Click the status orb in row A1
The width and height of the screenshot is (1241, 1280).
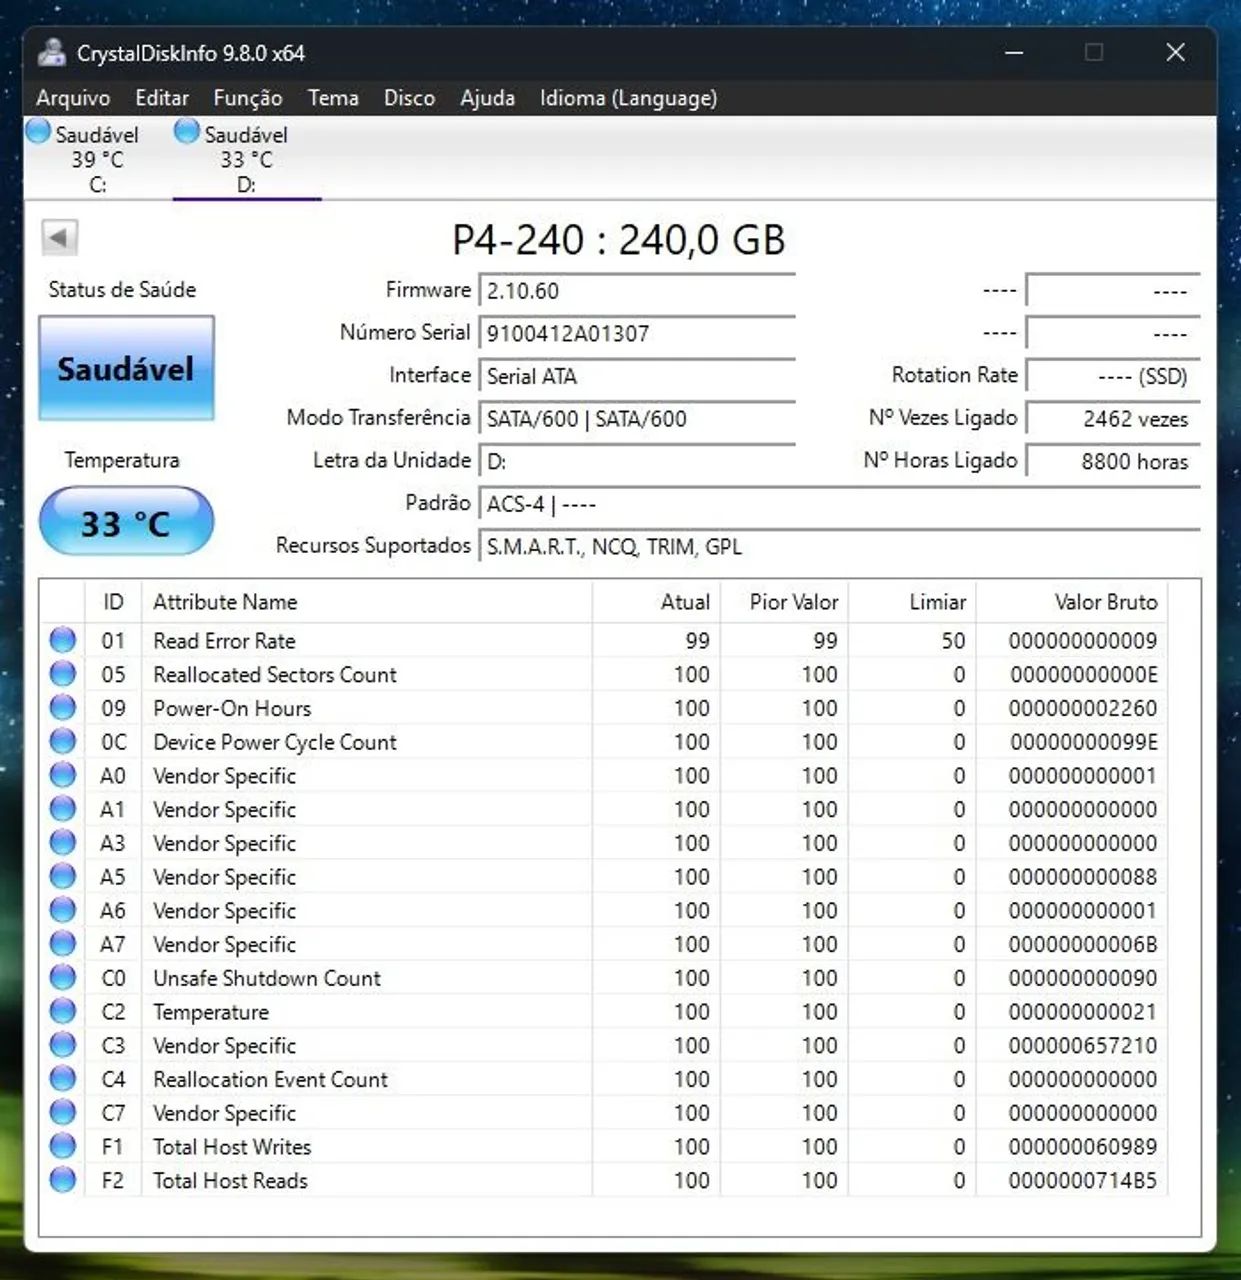tap(63, 809)
